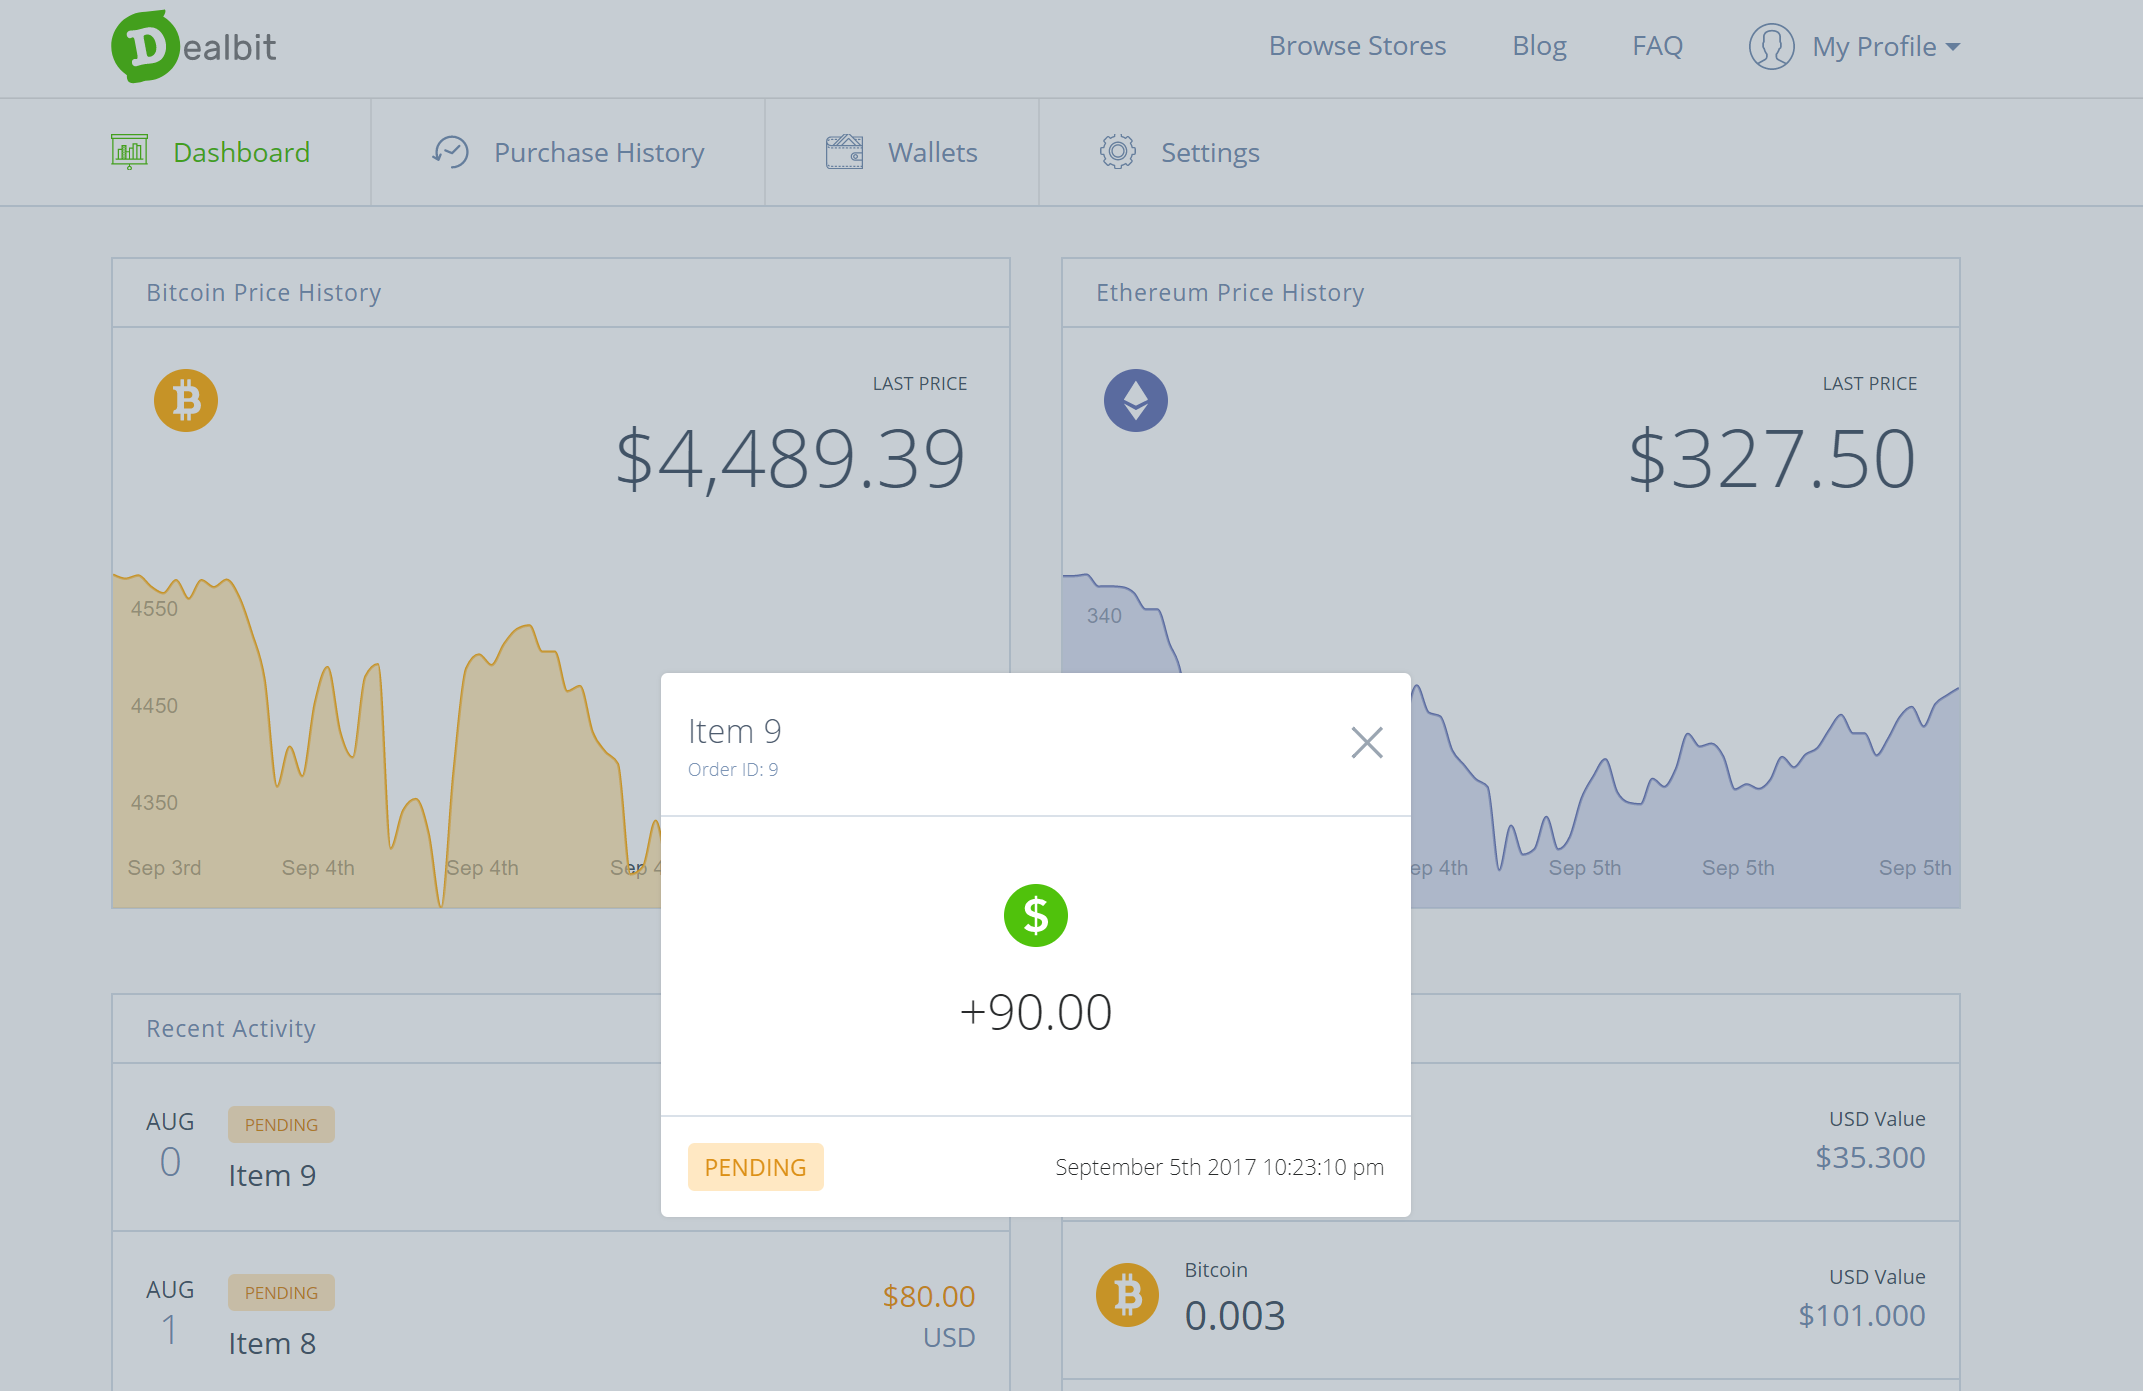2143x1391 pixels.
Task: Click the Ethereum logo in price history
Action: click(x=1135, y=401)
